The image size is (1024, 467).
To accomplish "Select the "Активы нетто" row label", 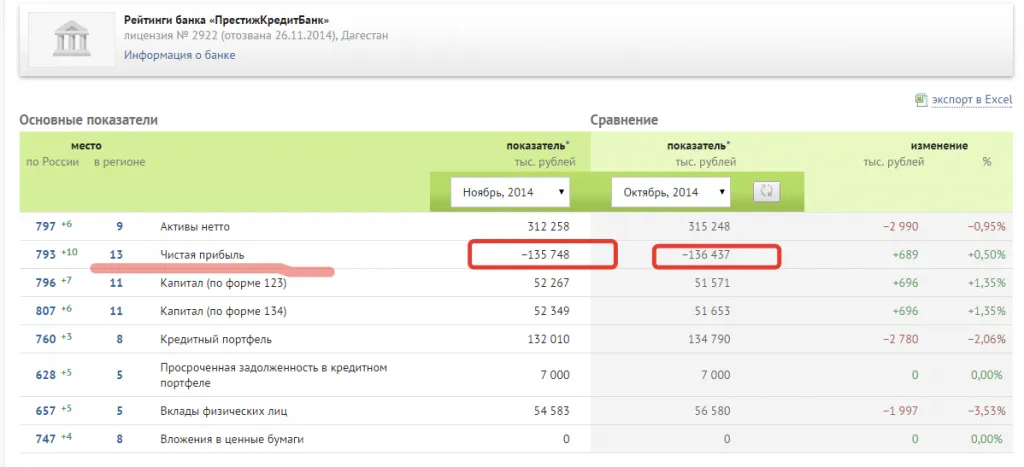I will (195, 227).
